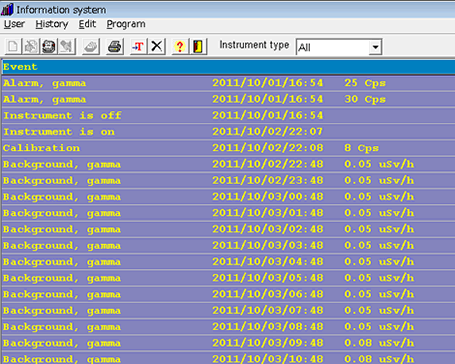Click the instrument reader icon with red dots

tap(49, 46)
